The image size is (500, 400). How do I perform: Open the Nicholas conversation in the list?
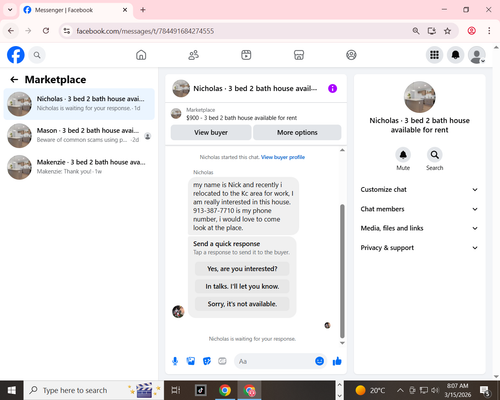(x=79, y=104)
